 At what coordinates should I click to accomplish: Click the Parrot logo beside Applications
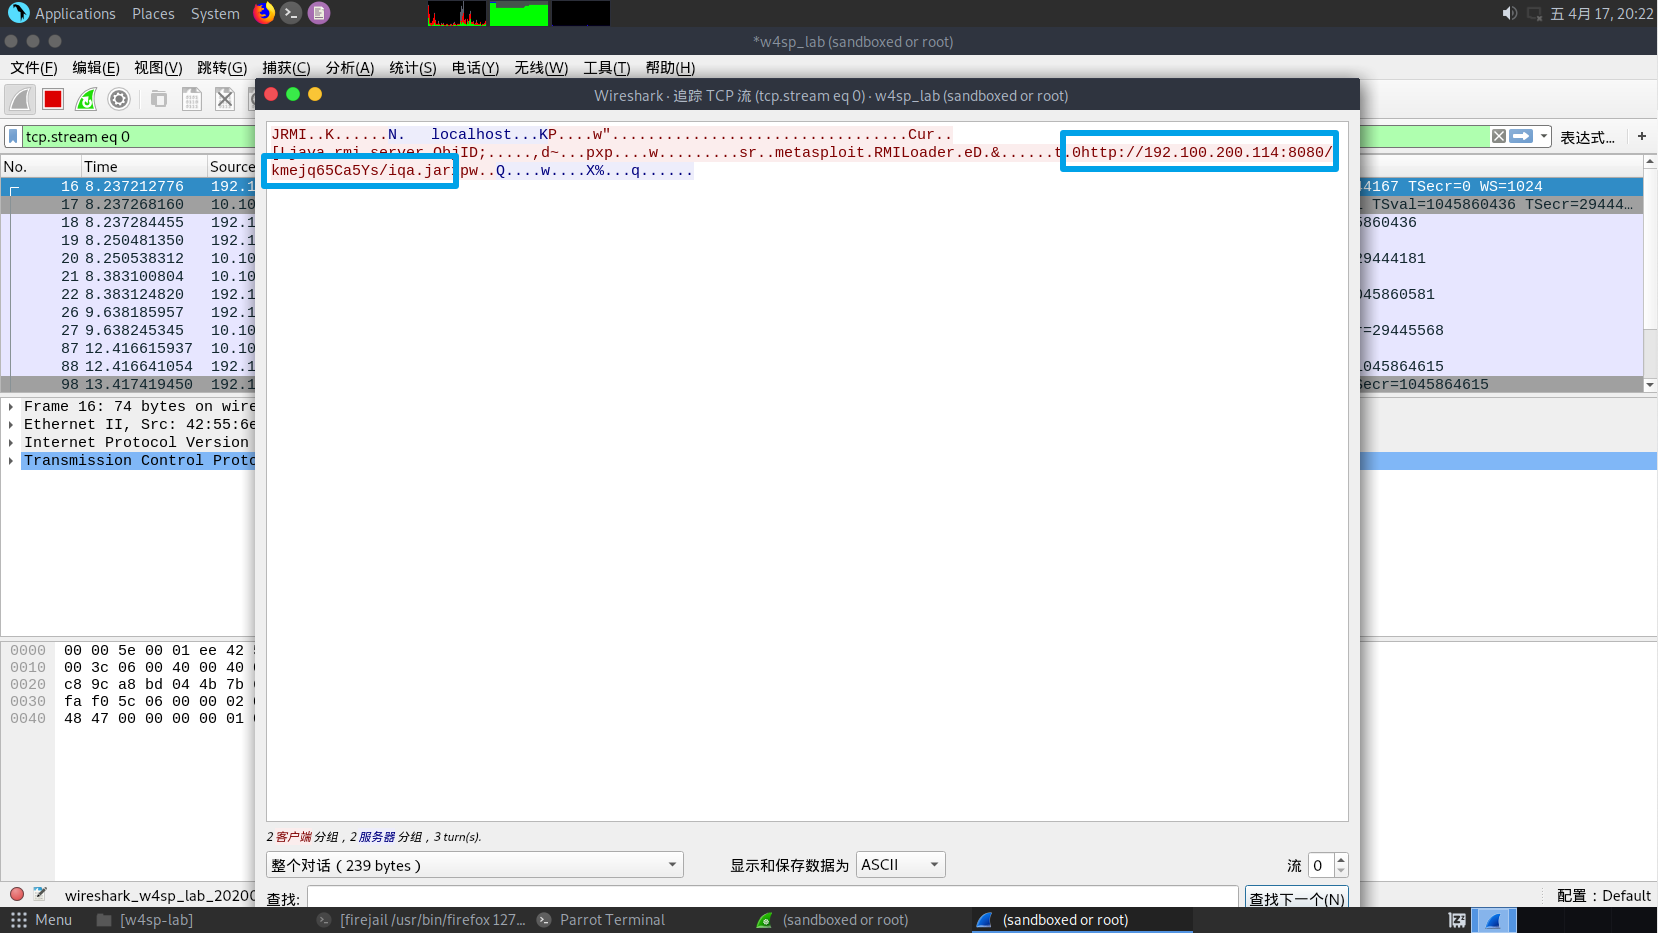[x=18, y=13]
